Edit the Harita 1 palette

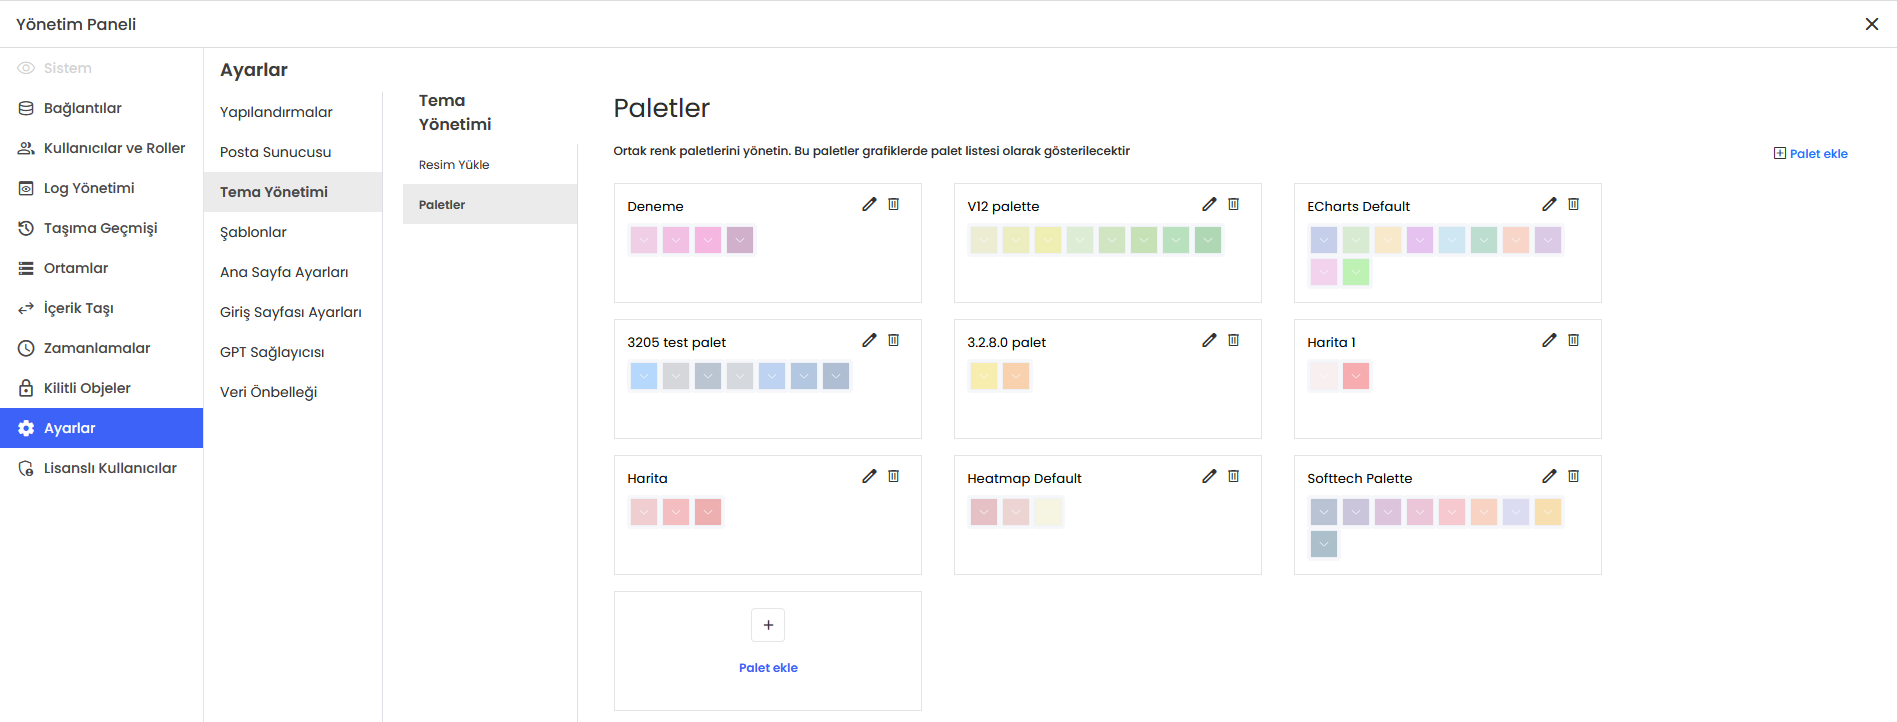(1549, 340)
